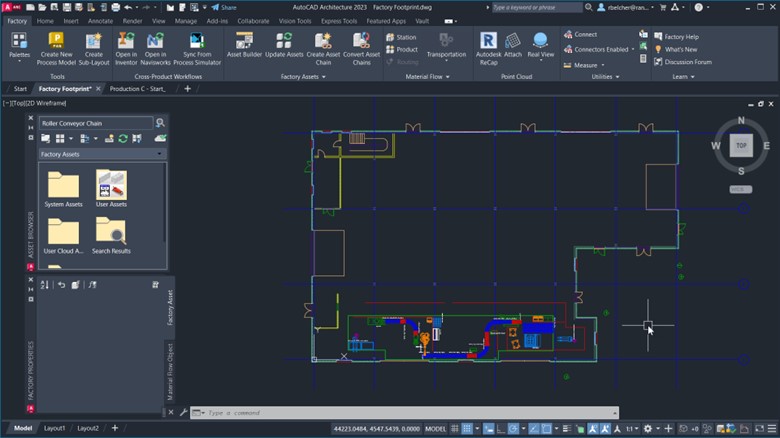Viewport: 780px width, 438px height.
Task: Switch to Production C - Start_ drawing tab
Action: (137, 89)
